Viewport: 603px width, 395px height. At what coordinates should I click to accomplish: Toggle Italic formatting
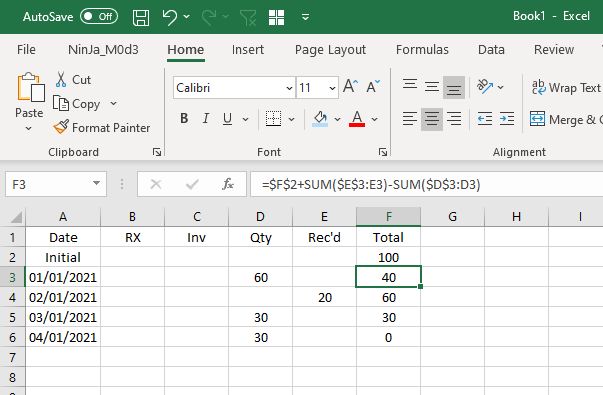tap(206, 118)
